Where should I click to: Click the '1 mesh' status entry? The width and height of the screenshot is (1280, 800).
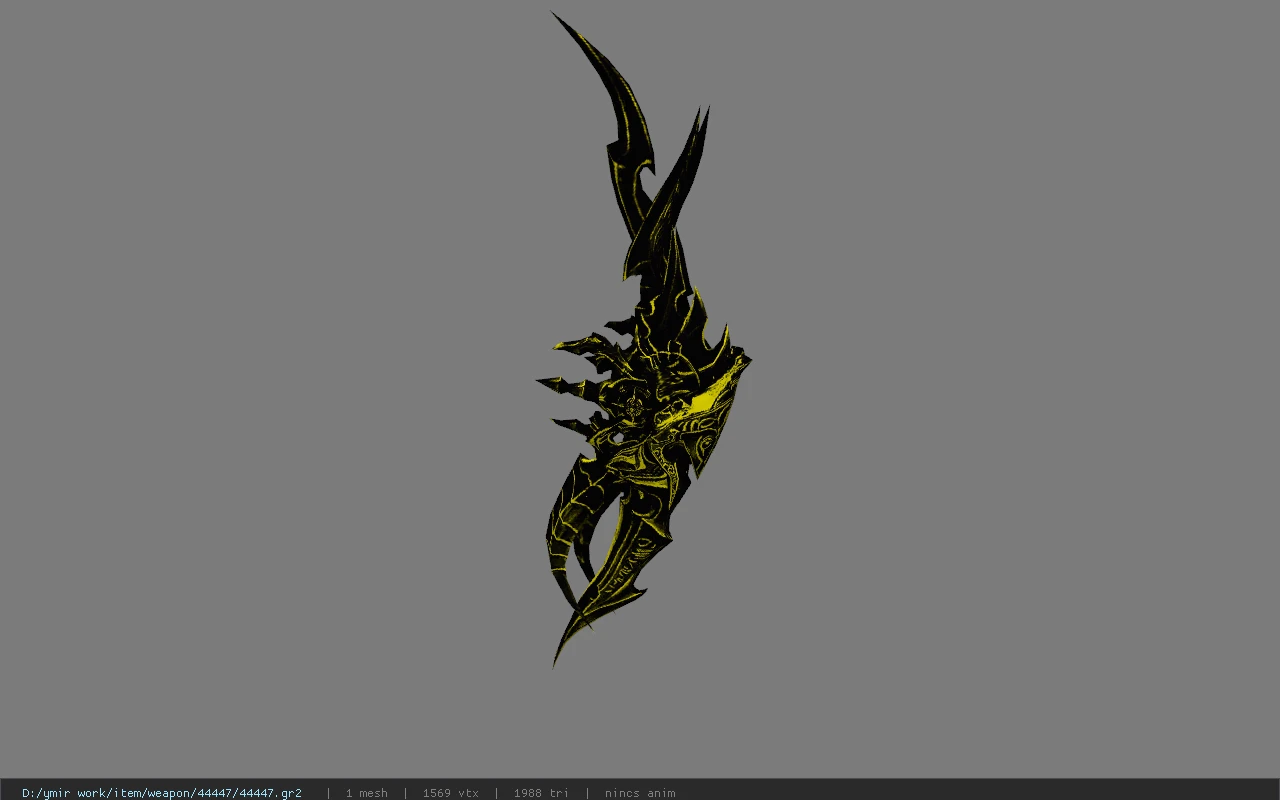coord(367,793)
